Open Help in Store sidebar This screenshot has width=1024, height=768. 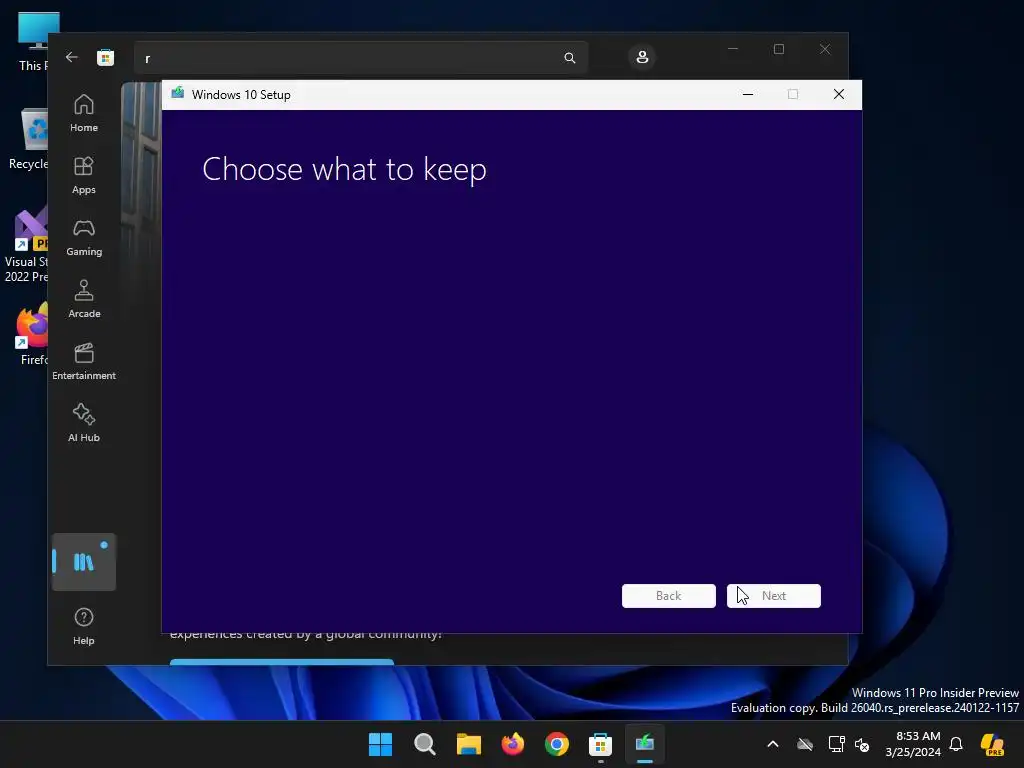[x=84, y=626]
